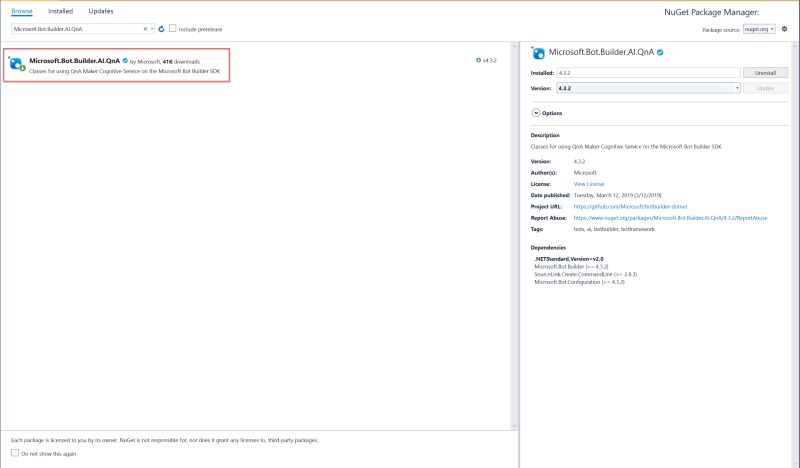Click the Installed version field

coord(648,73)
